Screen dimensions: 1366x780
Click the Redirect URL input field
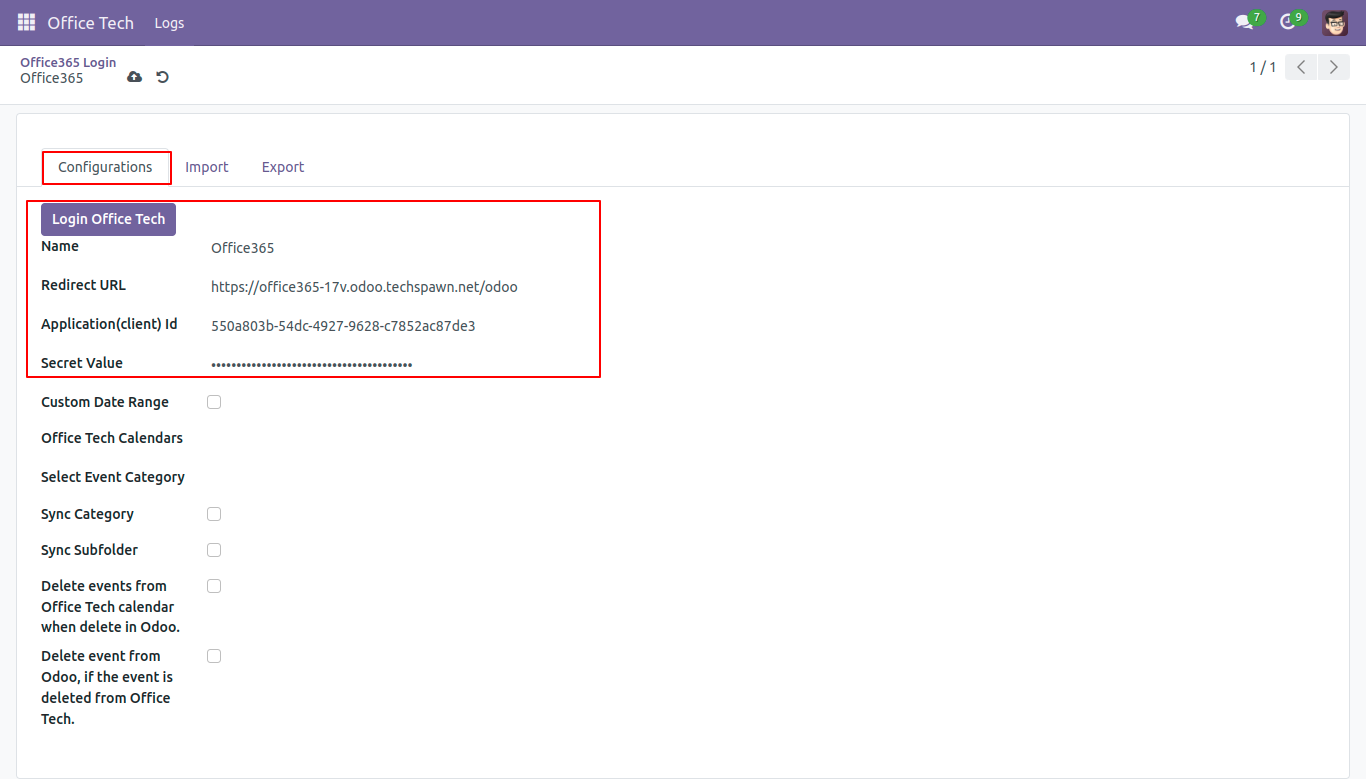click(400, 287)
